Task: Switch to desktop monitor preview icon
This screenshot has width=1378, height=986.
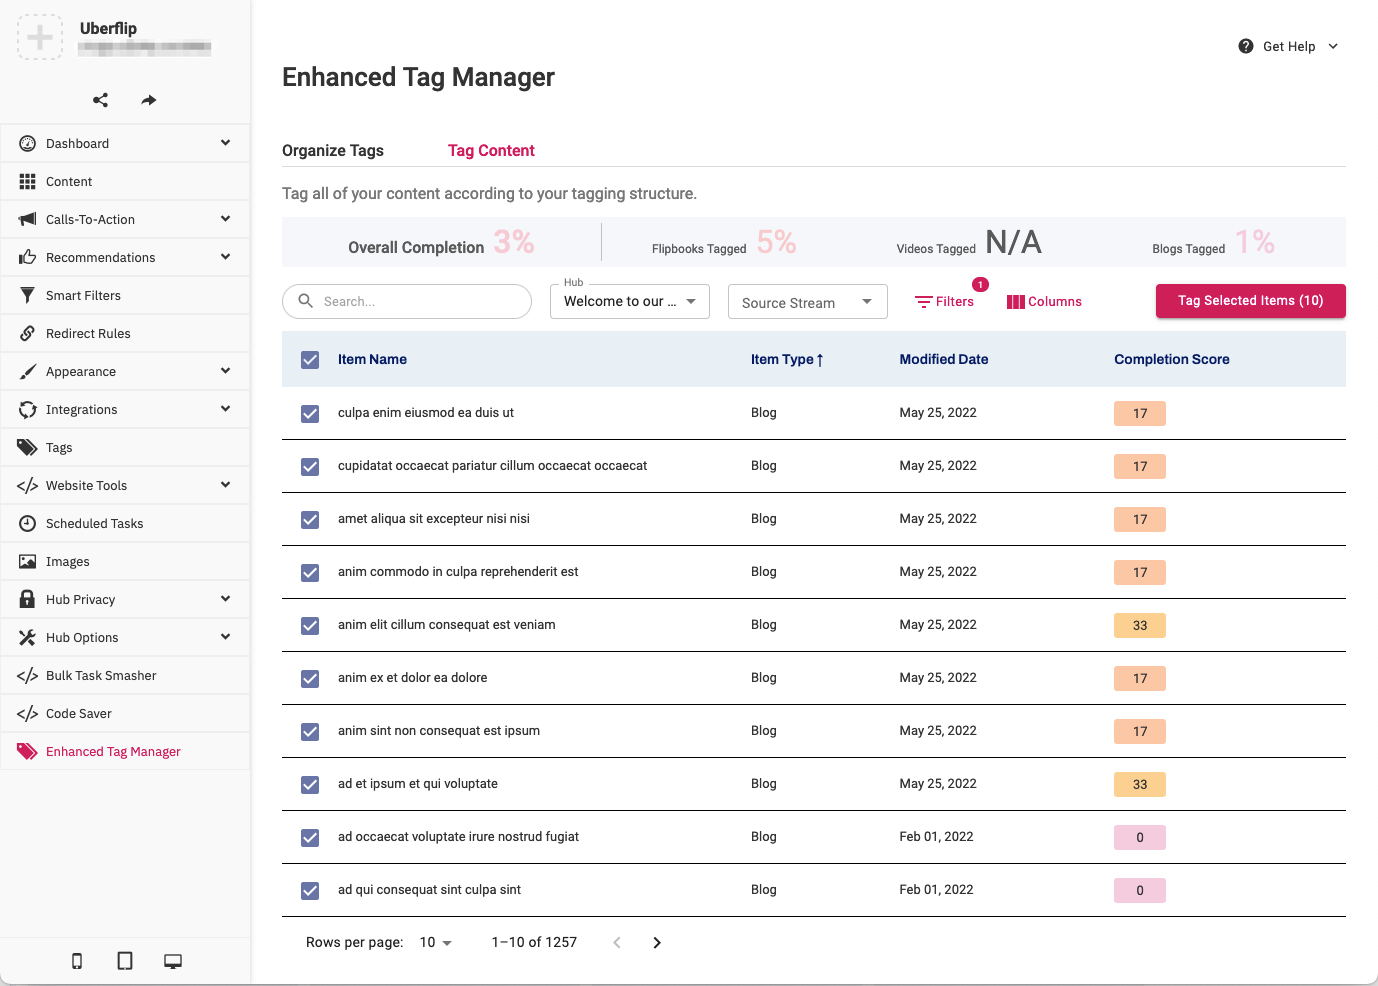Action: pos(173,961)
